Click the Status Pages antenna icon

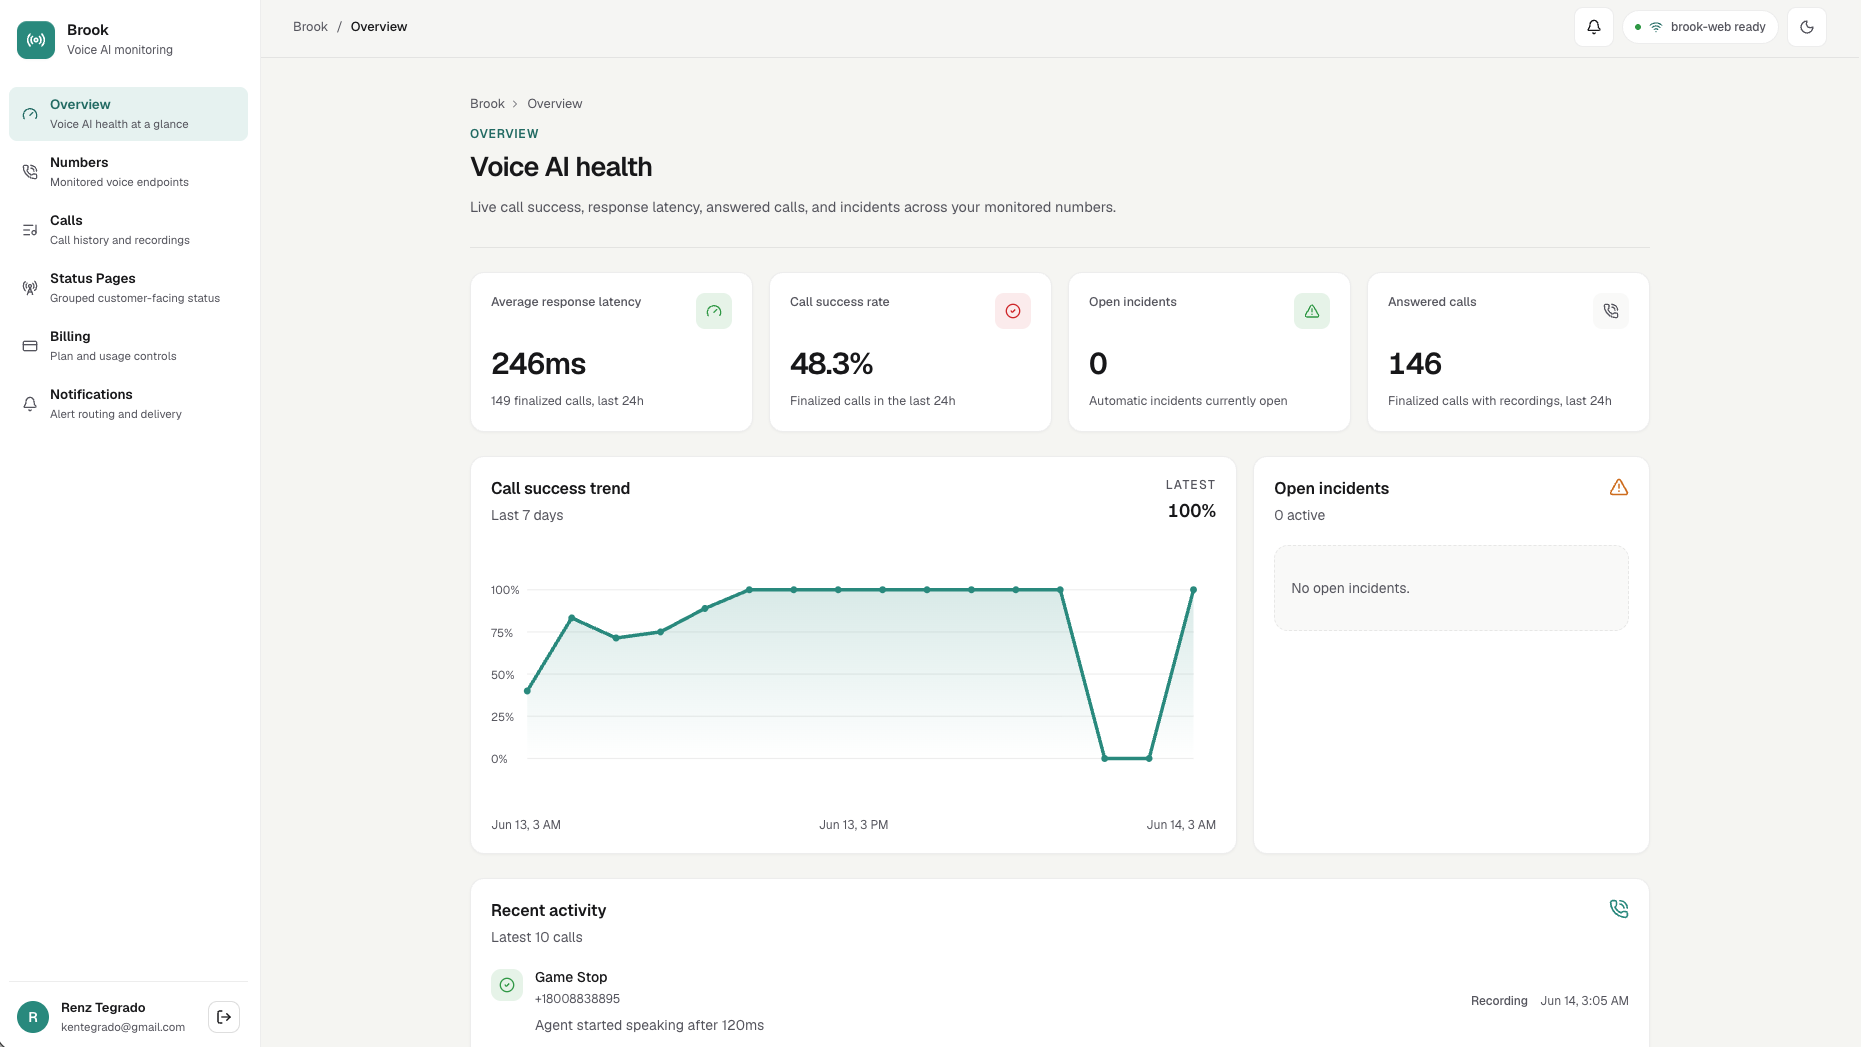point(30,288)
